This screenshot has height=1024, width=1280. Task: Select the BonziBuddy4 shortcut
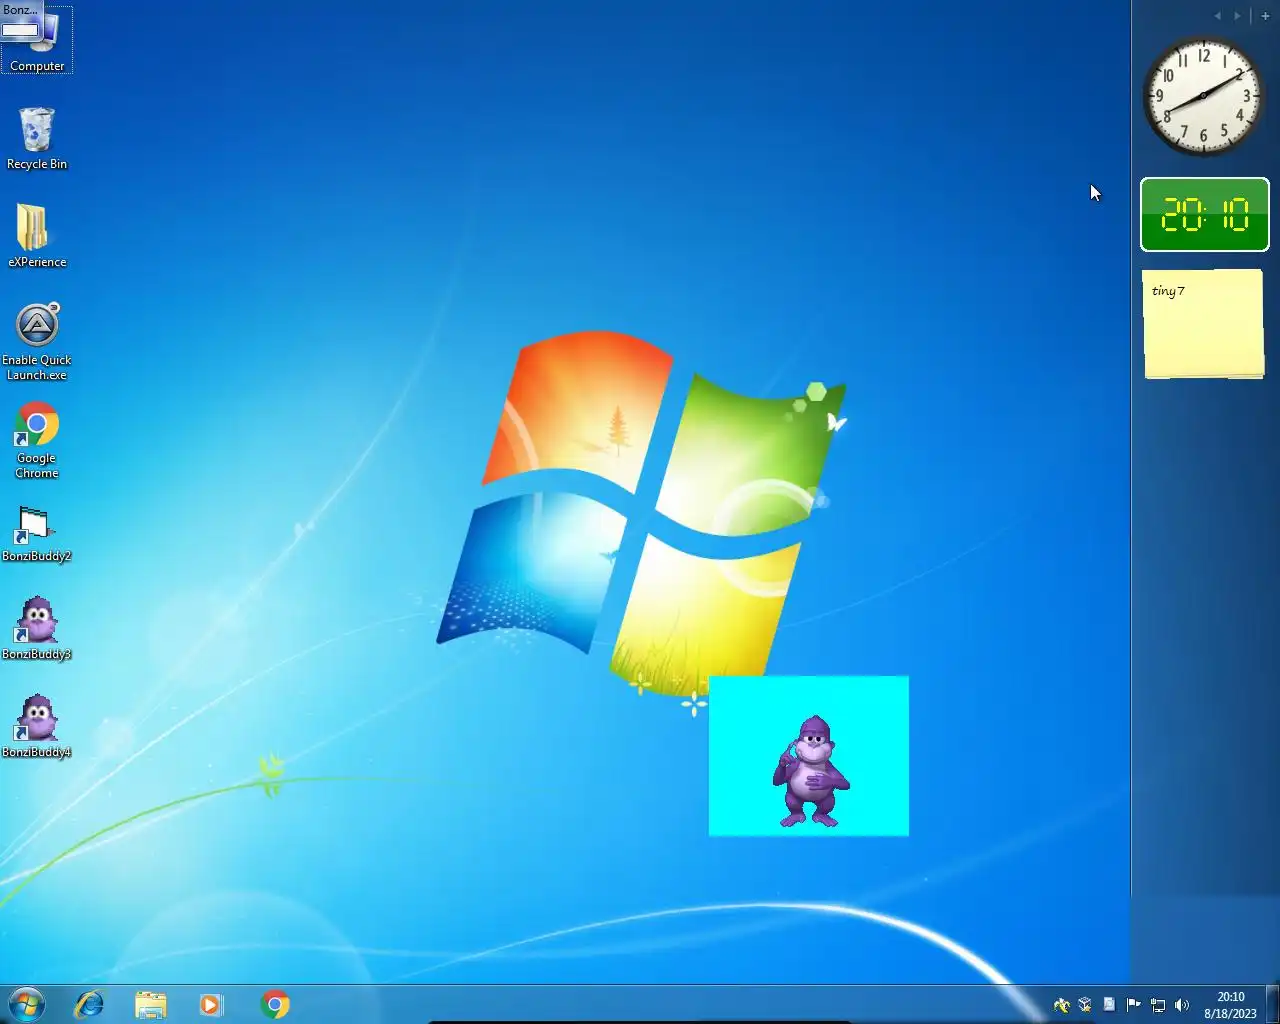(37, 726)
